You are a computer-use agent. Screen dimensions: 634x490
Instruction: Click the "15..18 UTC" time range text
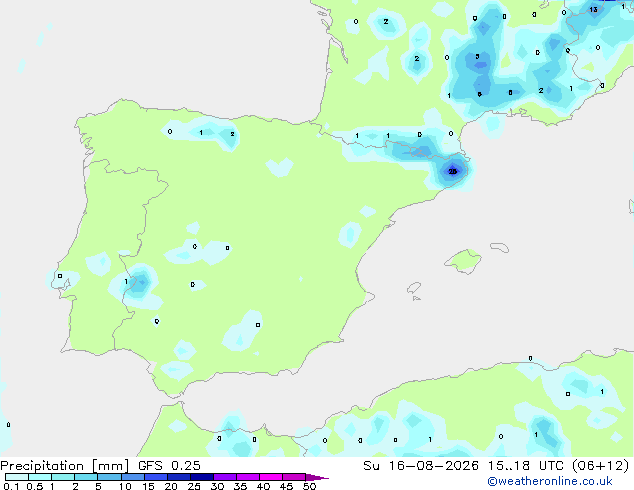point(526,466)
